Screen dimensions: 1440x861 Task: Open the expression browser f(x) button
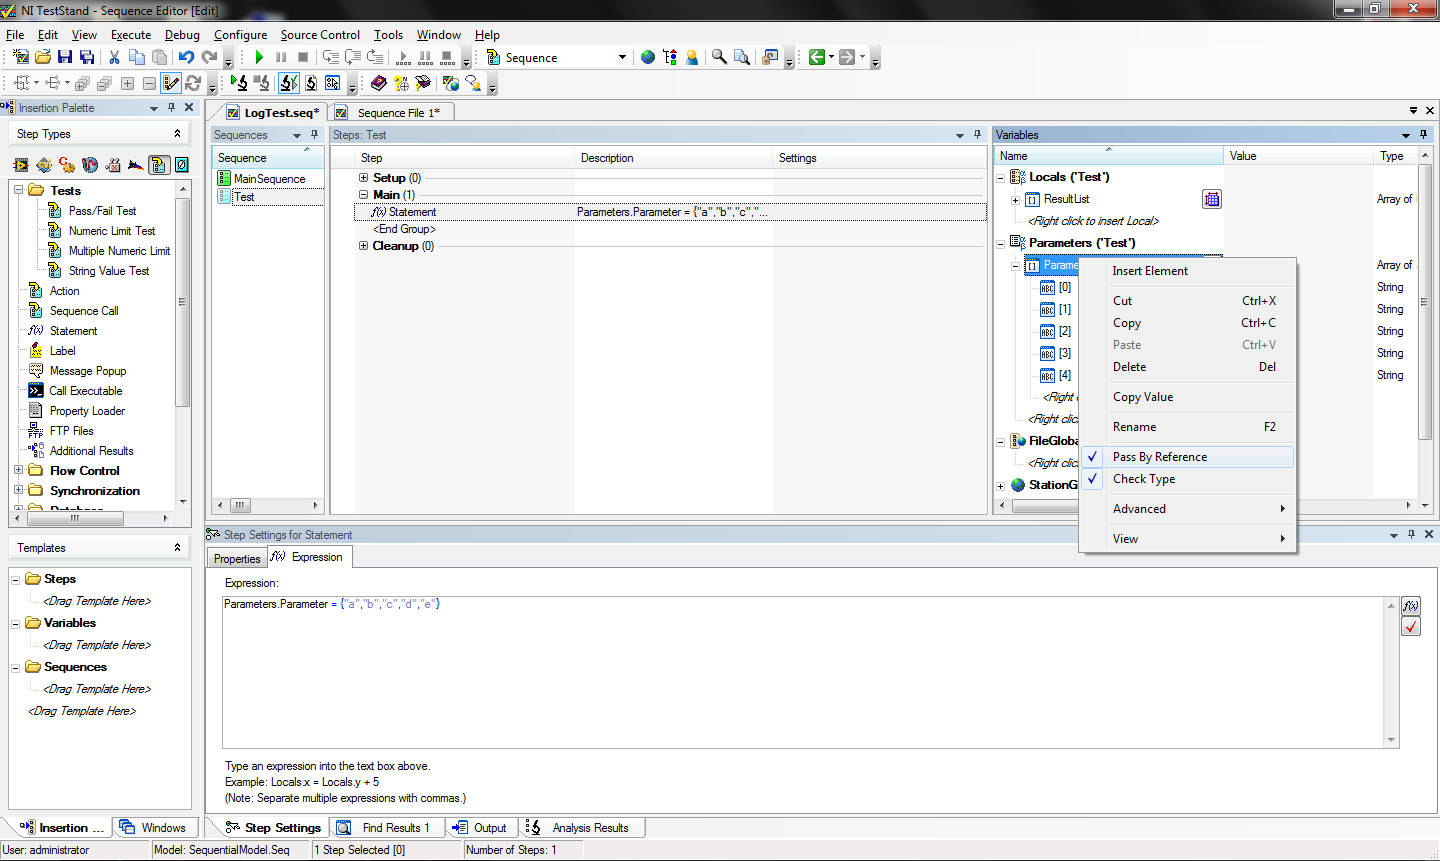(1411, 606)
